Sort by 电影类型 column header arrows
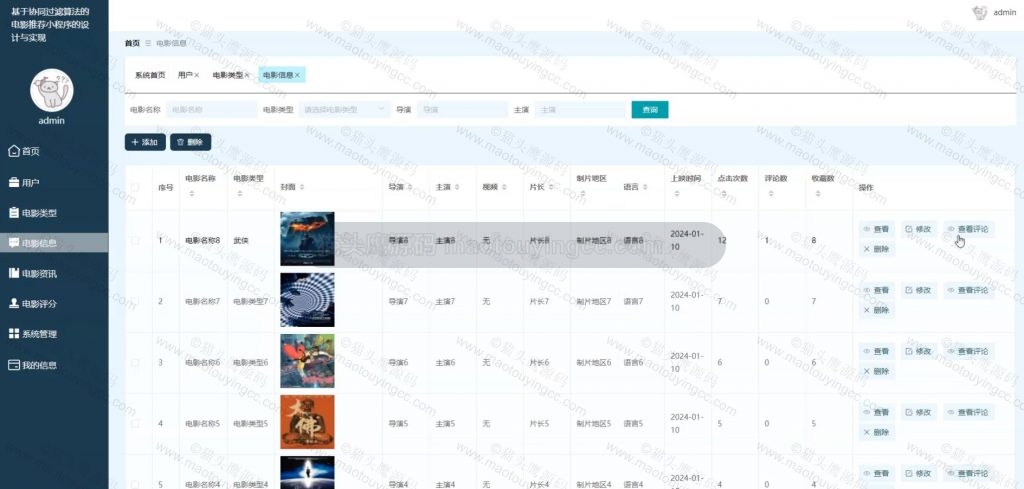Screen dimensions: 1024x489 (x=240, y=194)
